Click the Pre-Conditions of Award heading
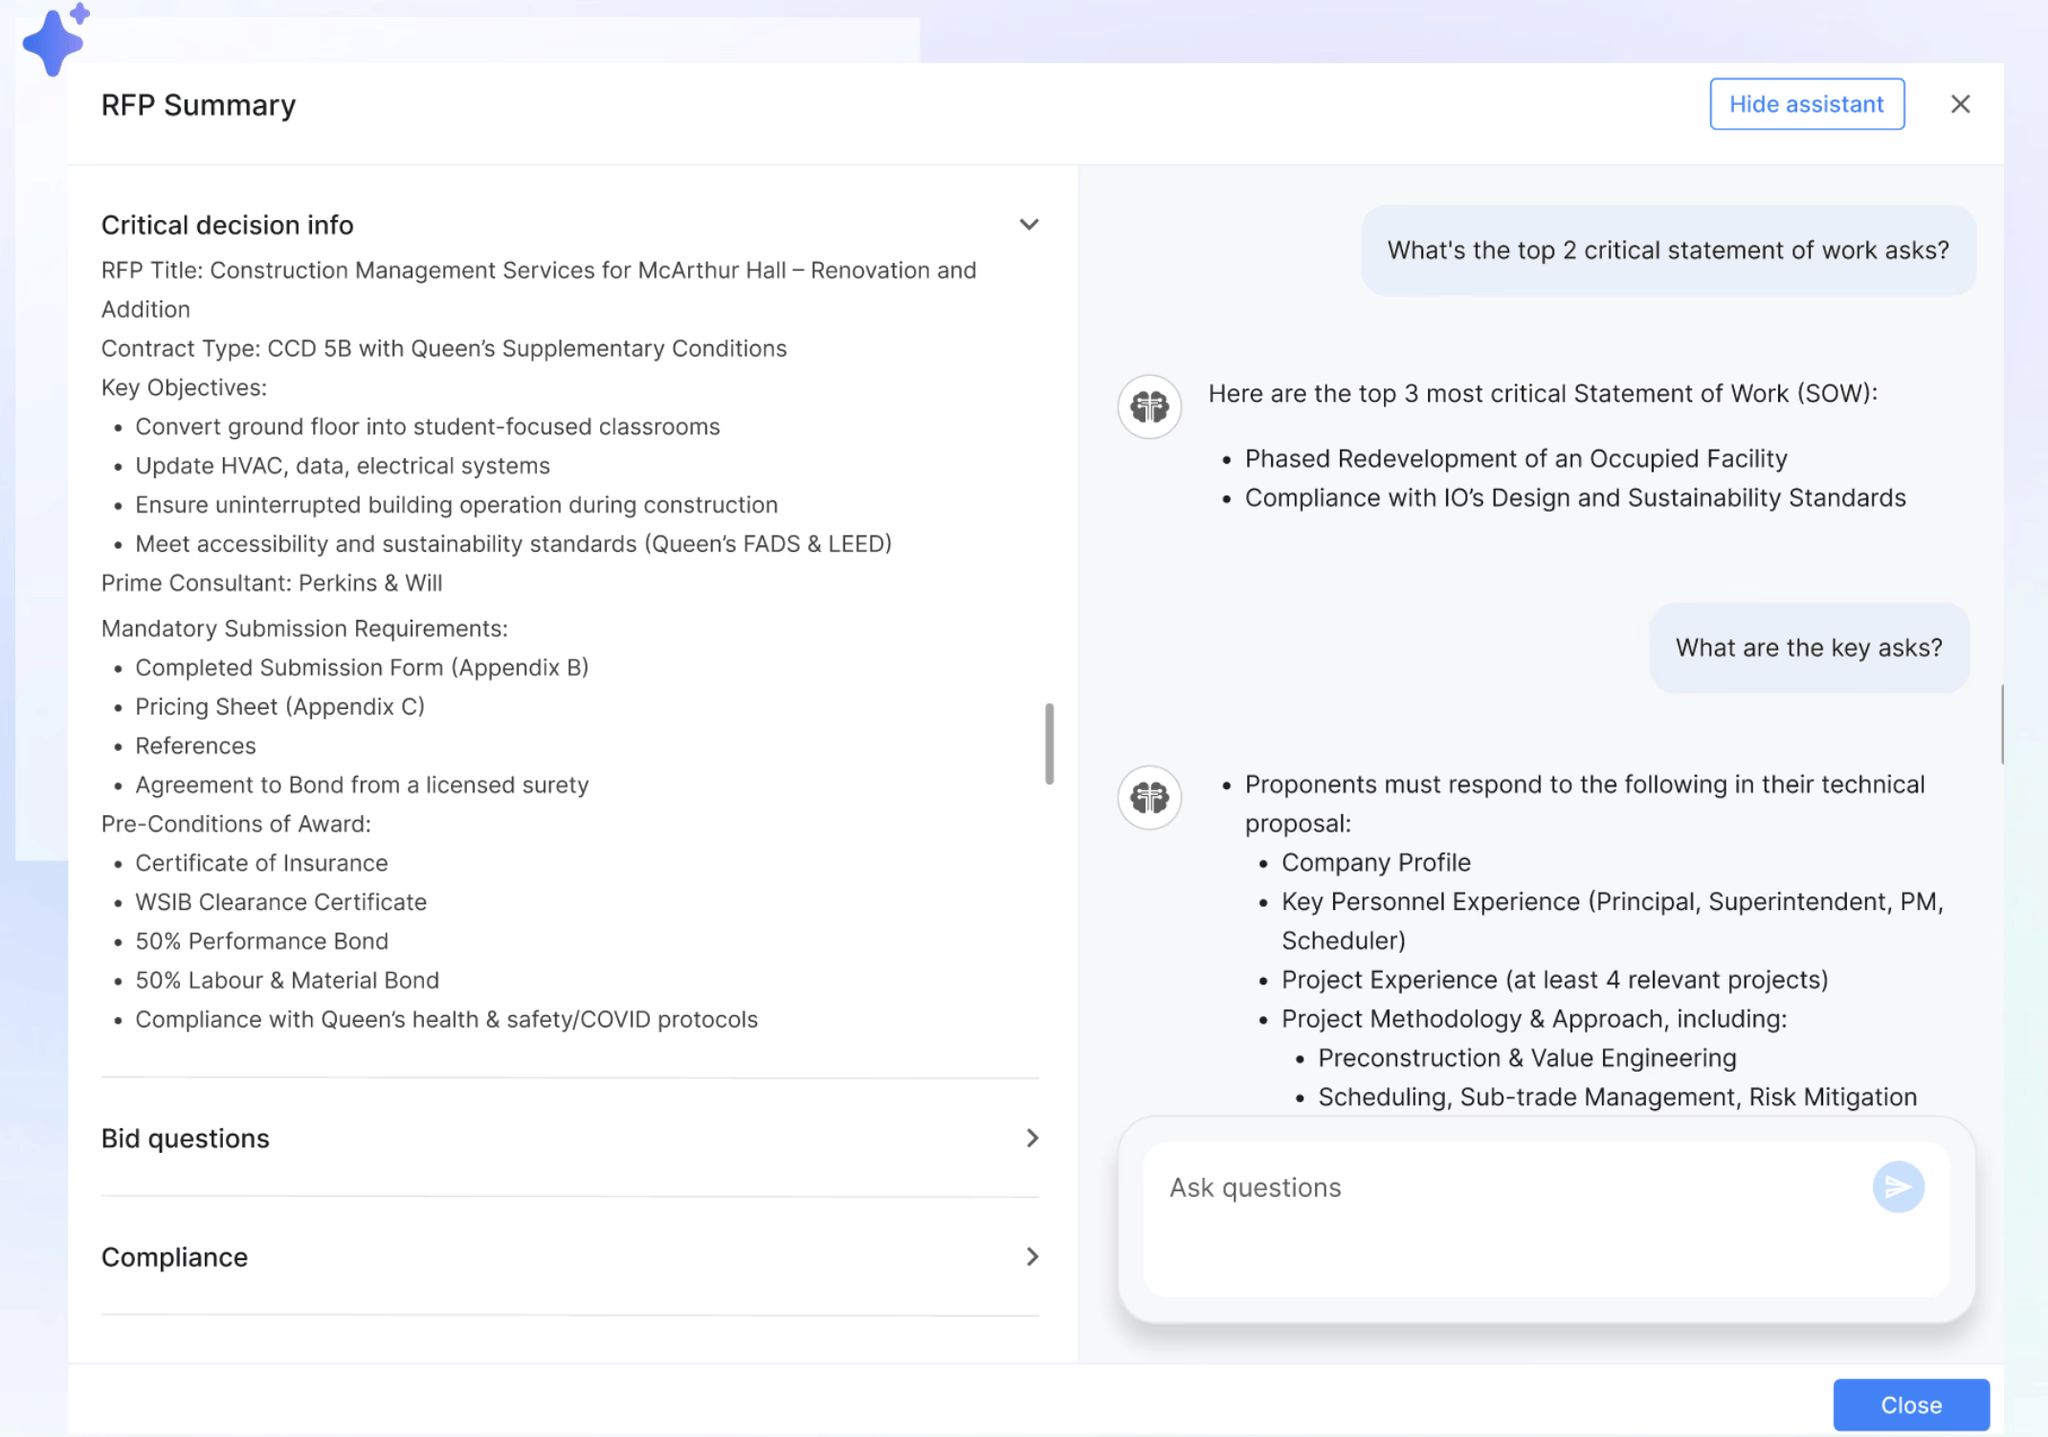 point(235,823)
